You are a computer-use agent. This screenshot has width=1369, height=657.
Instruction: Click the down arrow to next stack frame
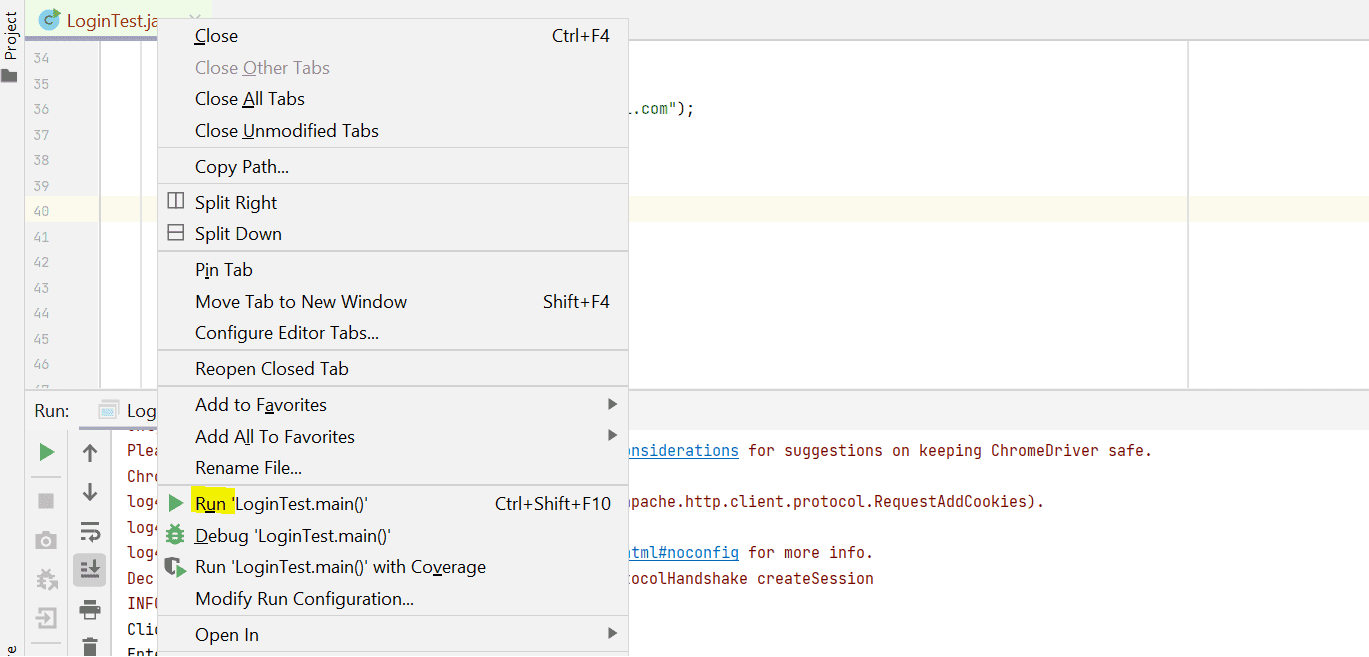[x=90, y=492]
